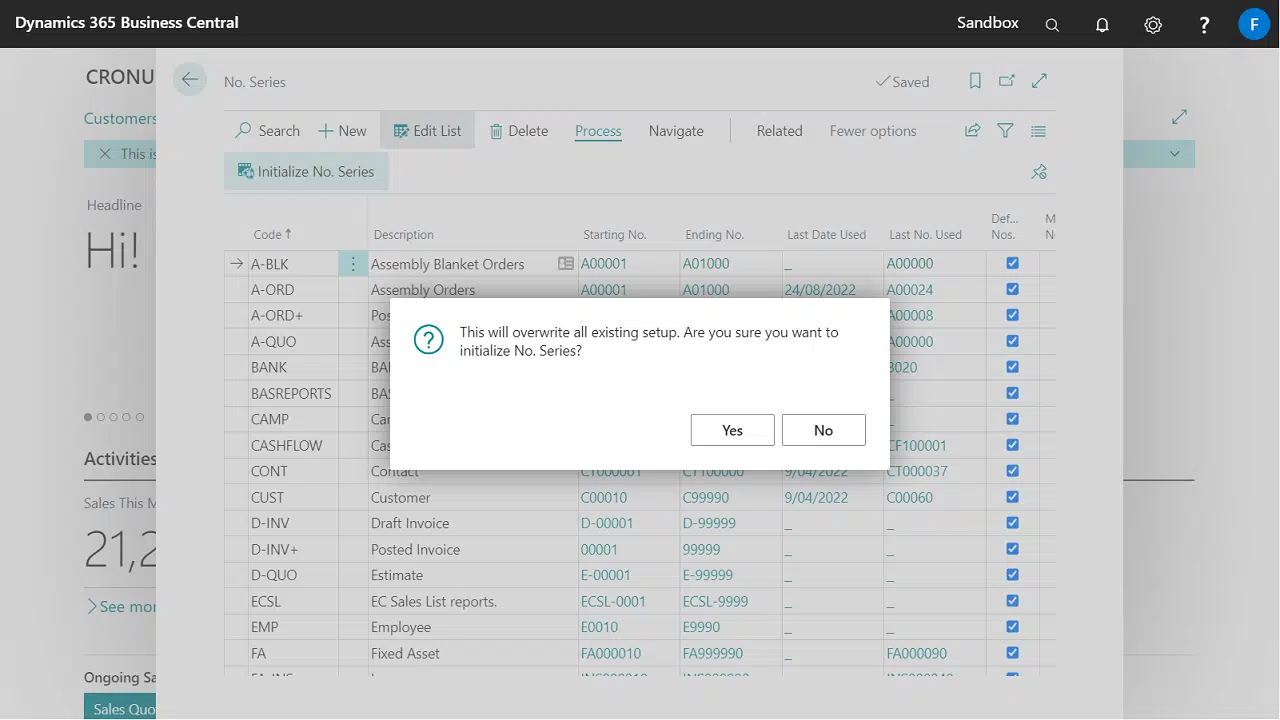Toggle the filter pane funnel icon
1280x720 pixels.
[1005, 131]
